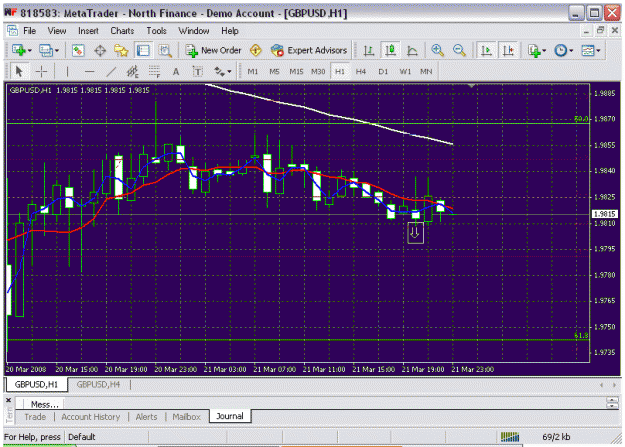The image size is (625, 447).
Task: Draw a horizontal line tool
Action: click(90, 72)
